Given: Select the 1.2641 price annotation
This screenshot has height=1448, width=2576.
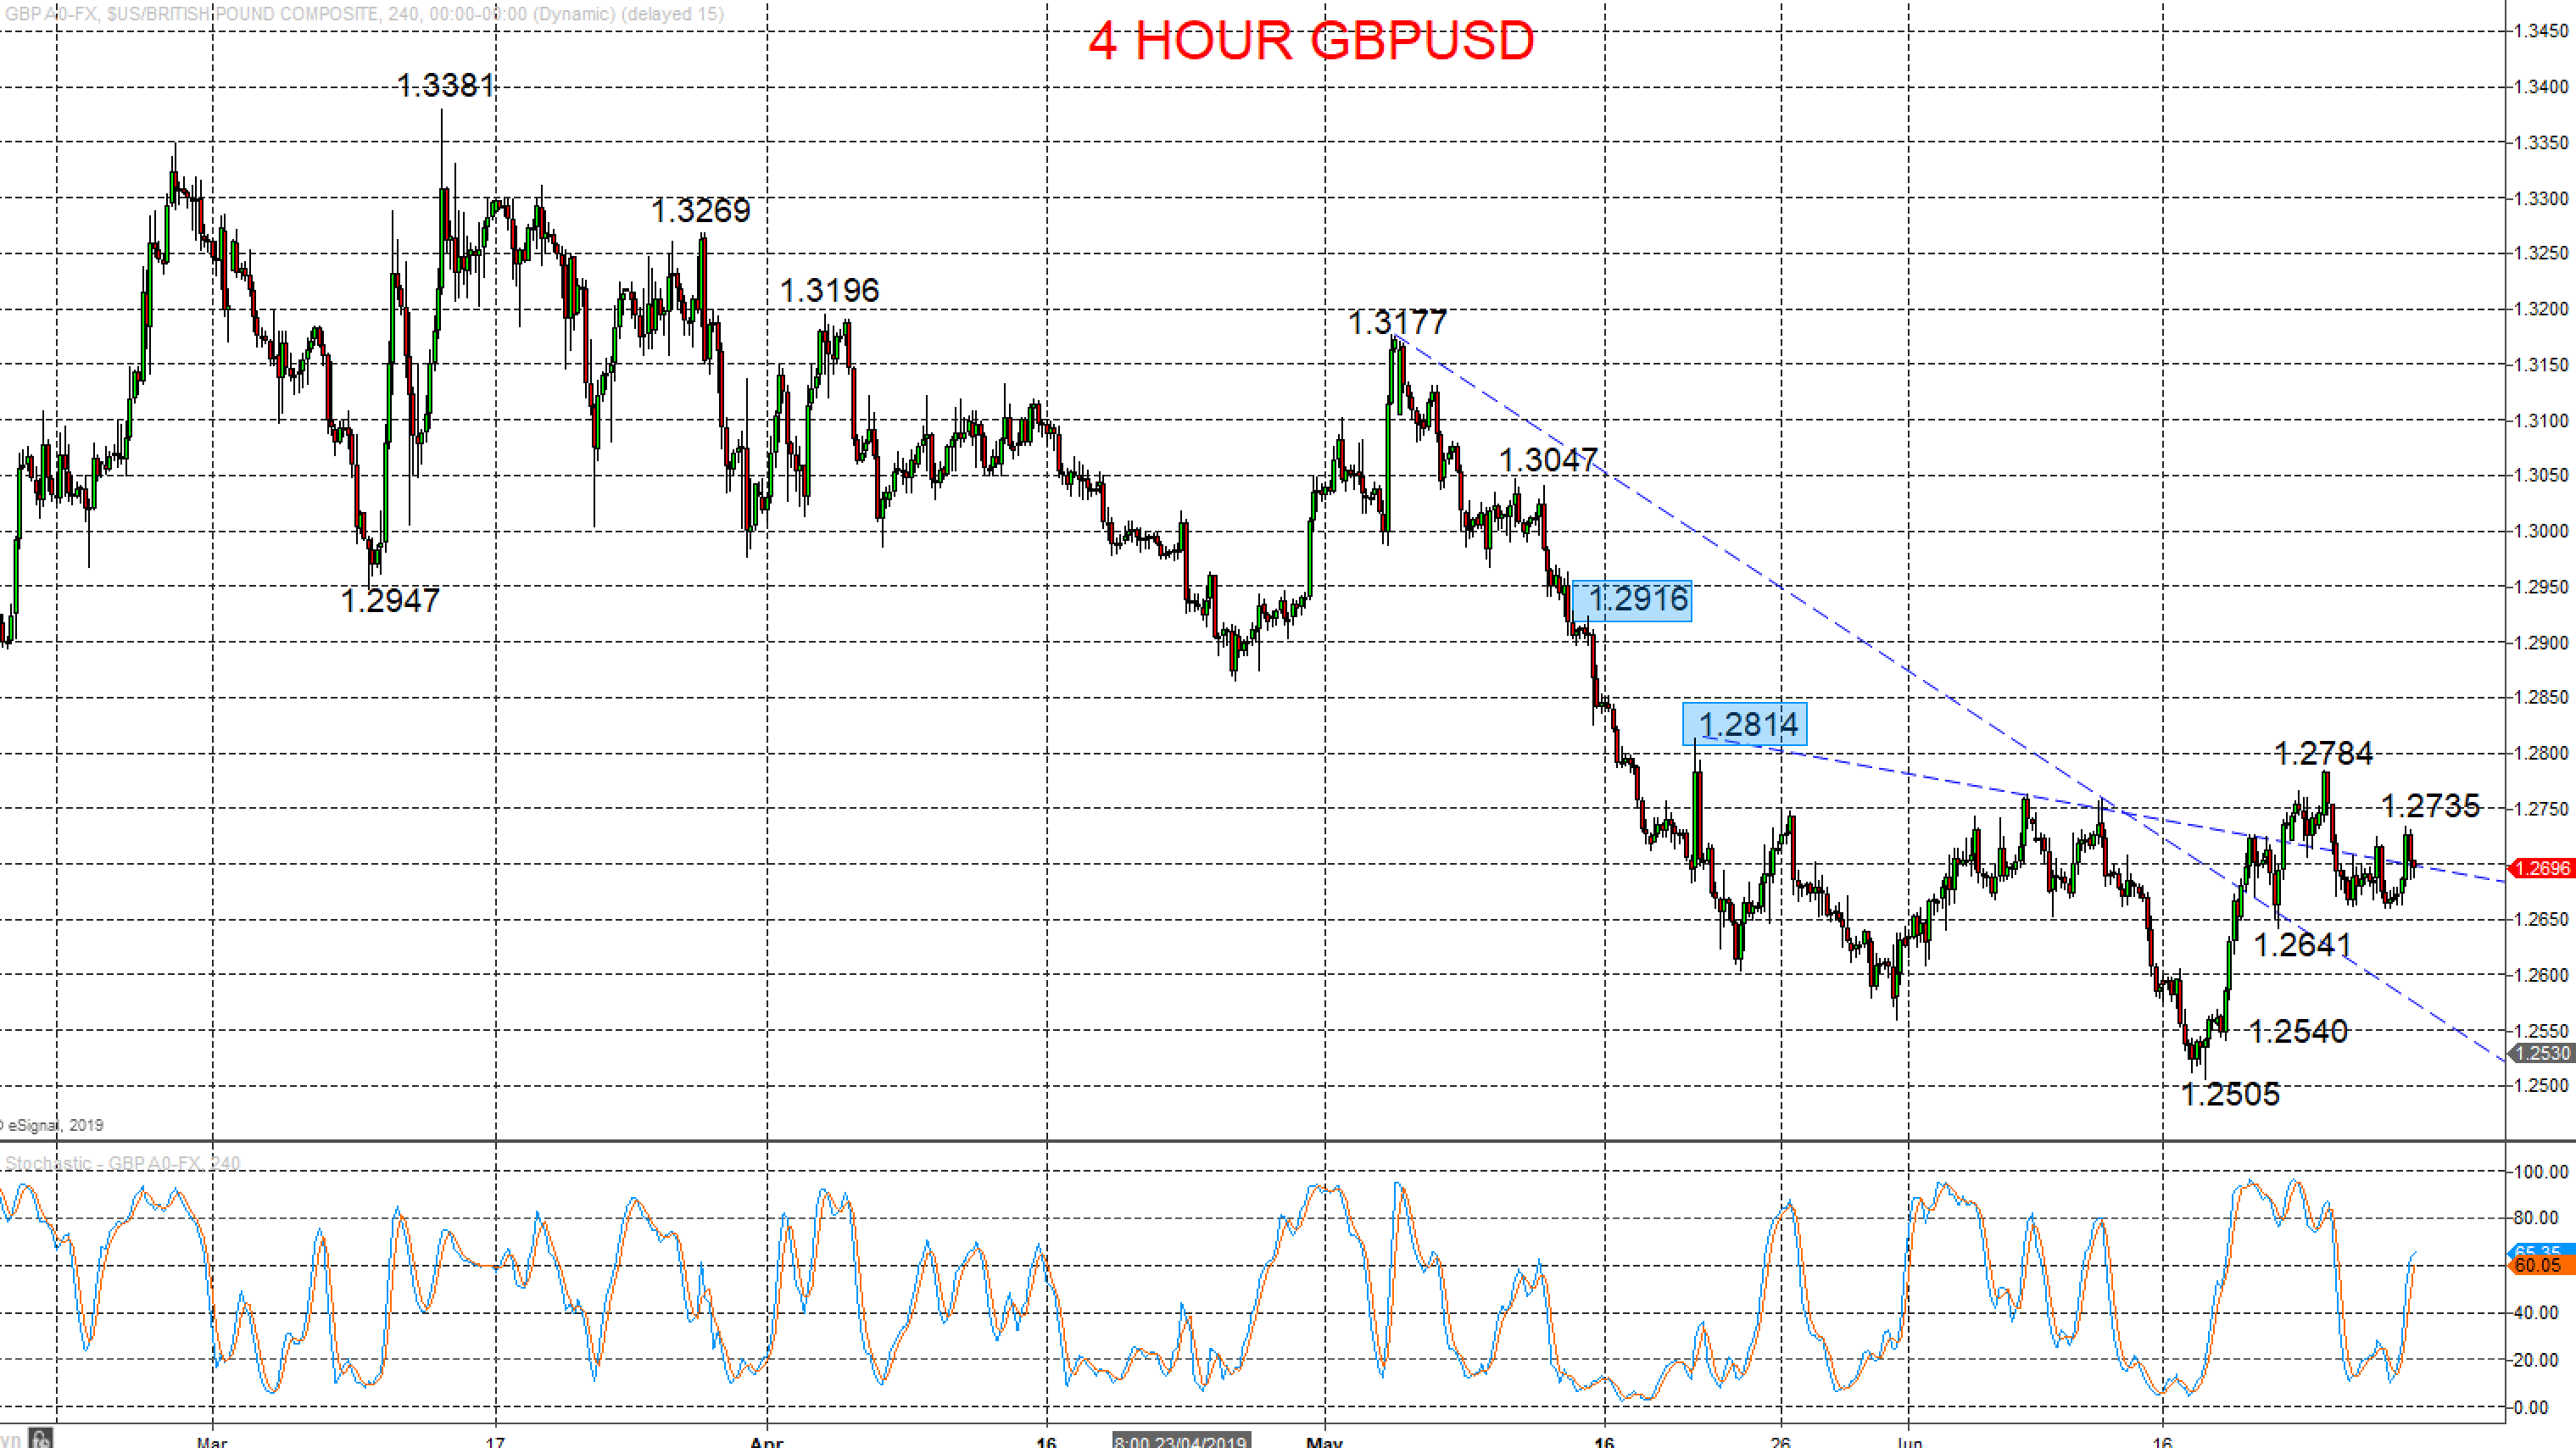Looking at the screenshot, I should click(x=2303, y=944).
